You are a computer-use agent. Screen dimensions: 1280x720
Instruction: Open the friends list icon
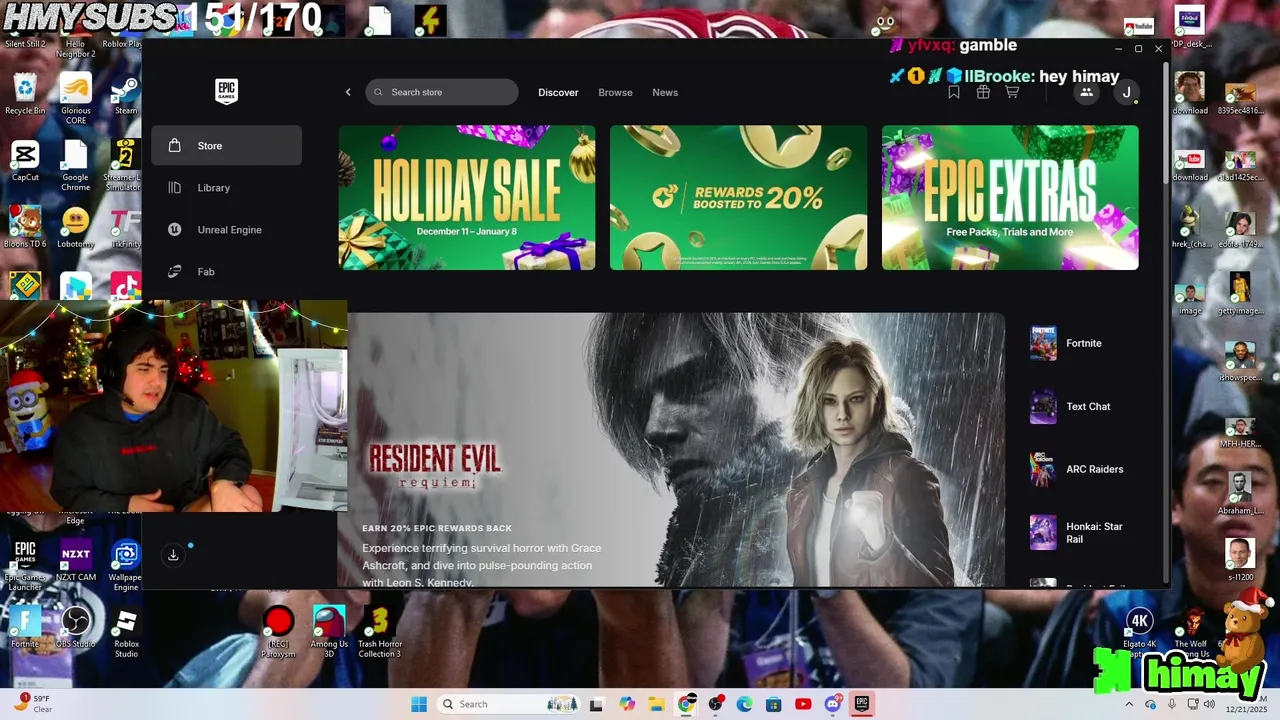coord(1086,92)
